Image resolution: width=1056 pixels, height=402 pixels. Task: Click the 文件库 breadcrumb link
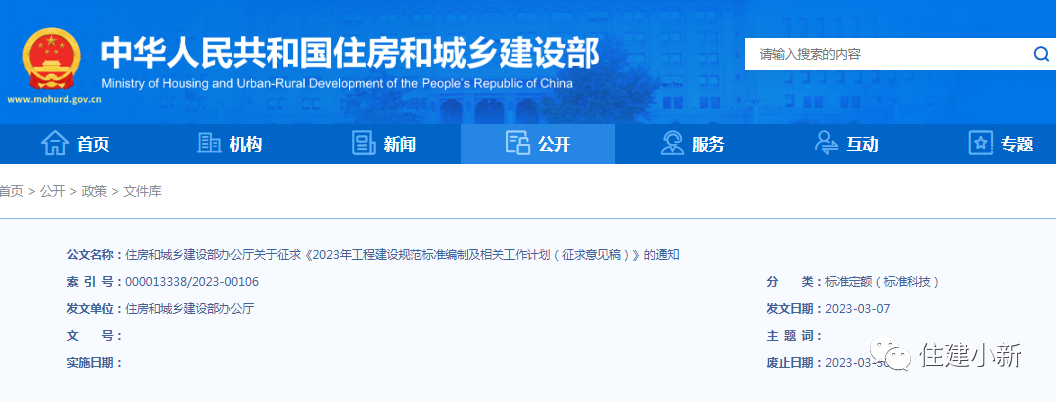tap(142, 191)
